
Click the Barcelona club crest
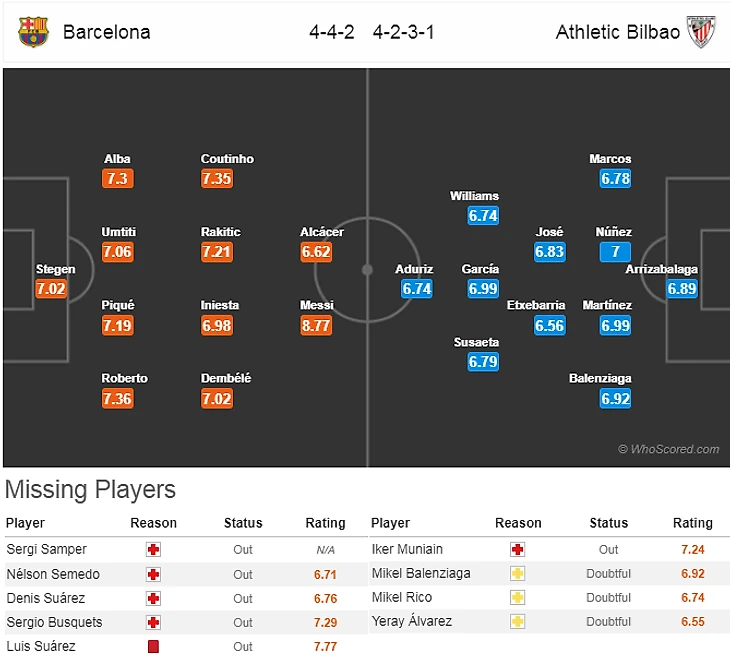click(33, 32)
